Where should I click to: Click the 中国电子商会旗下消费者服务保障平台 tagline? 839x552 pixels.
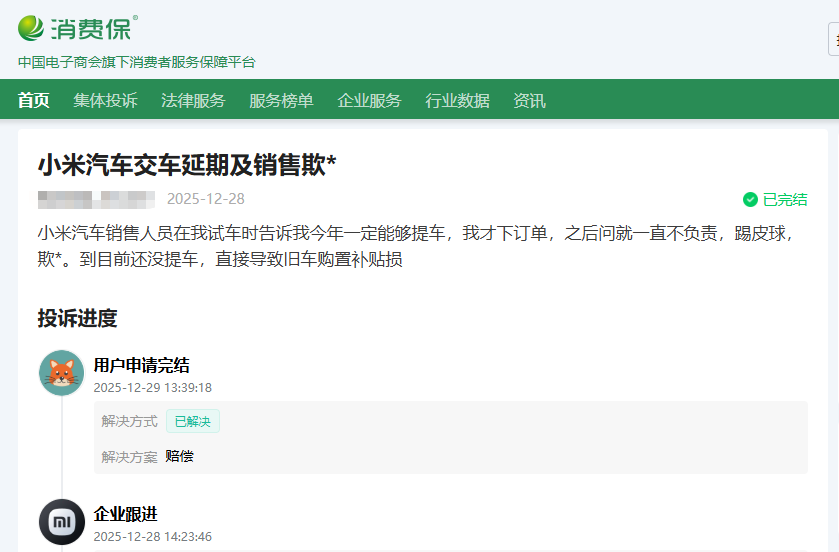coord(137,62)
